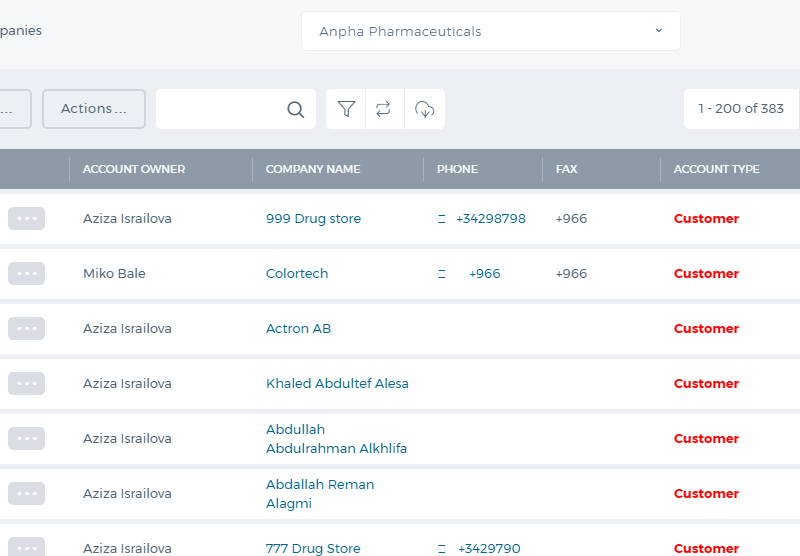Click the search magnifier icon

point(295,109)
